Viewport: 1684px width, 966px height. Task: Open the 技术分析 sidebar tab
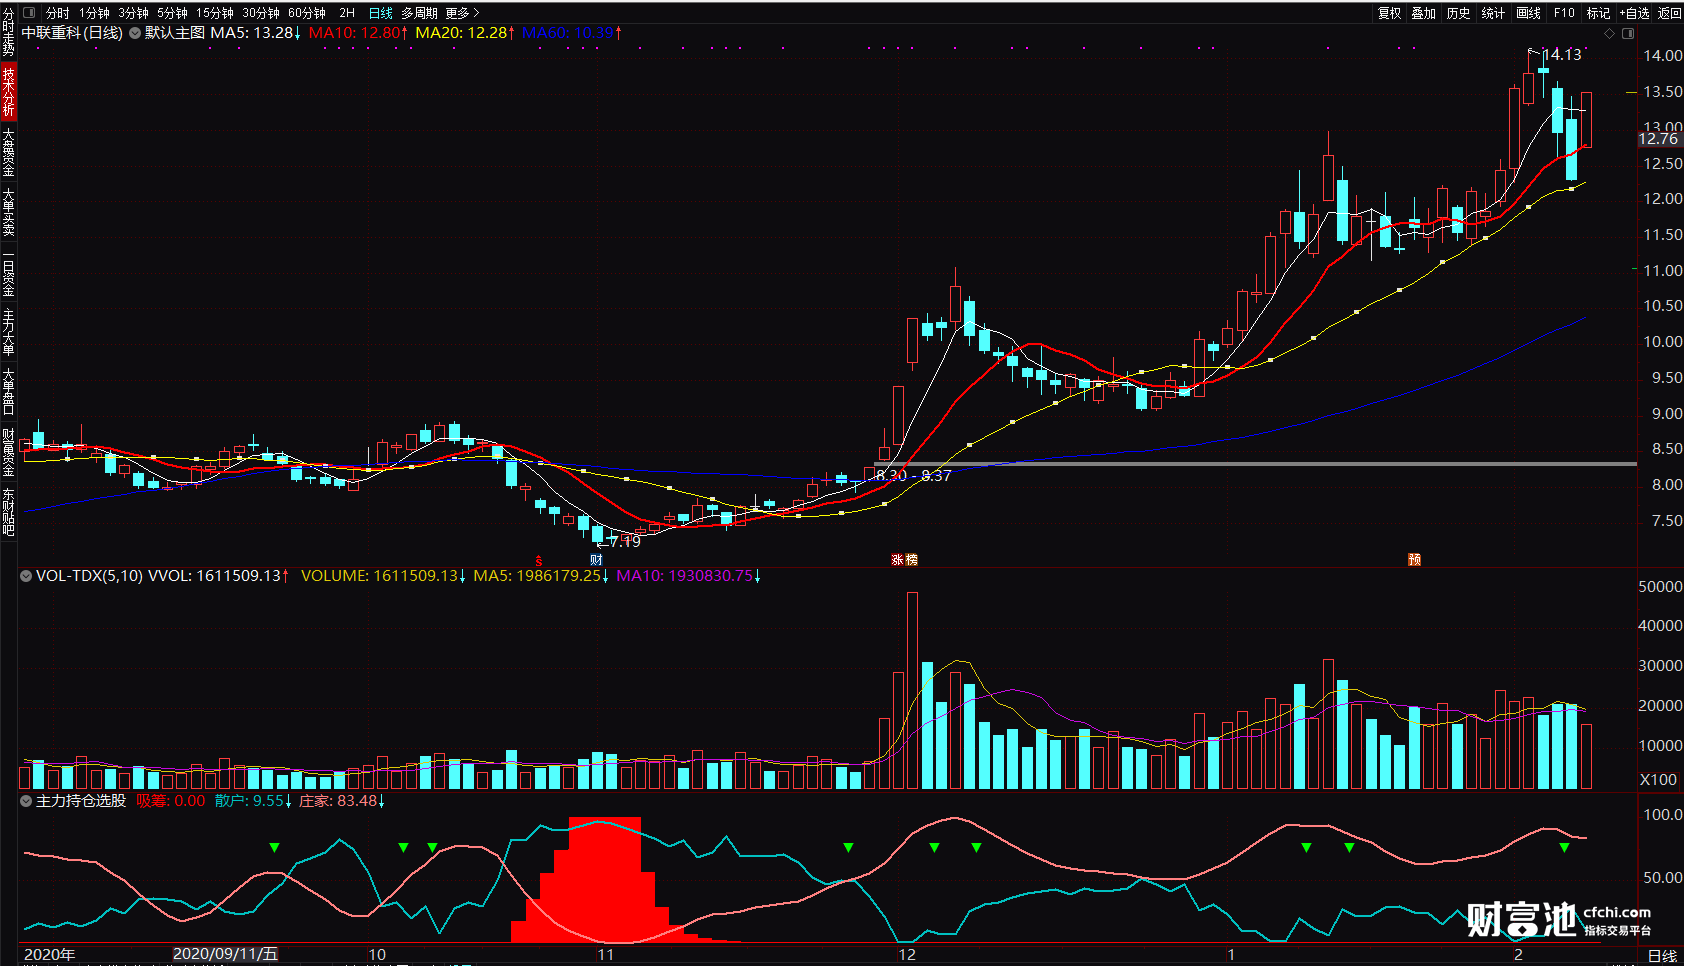point(8,91)
